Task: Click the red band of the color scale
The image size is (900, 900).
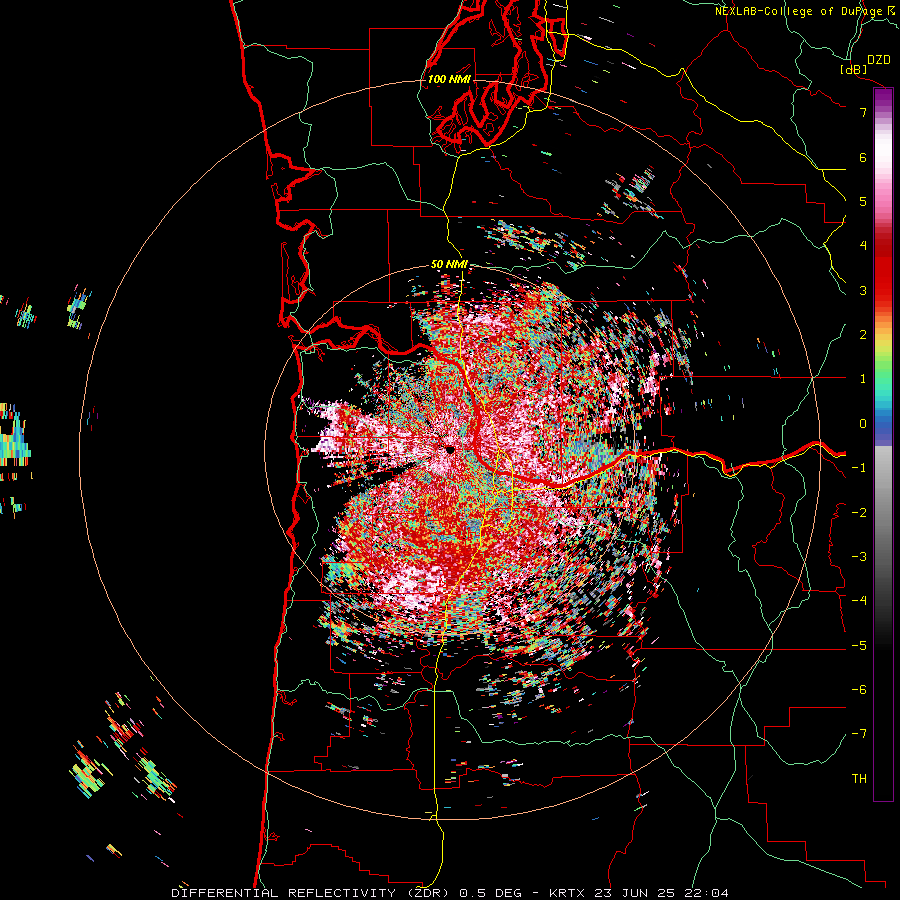Action: (883, 270)
